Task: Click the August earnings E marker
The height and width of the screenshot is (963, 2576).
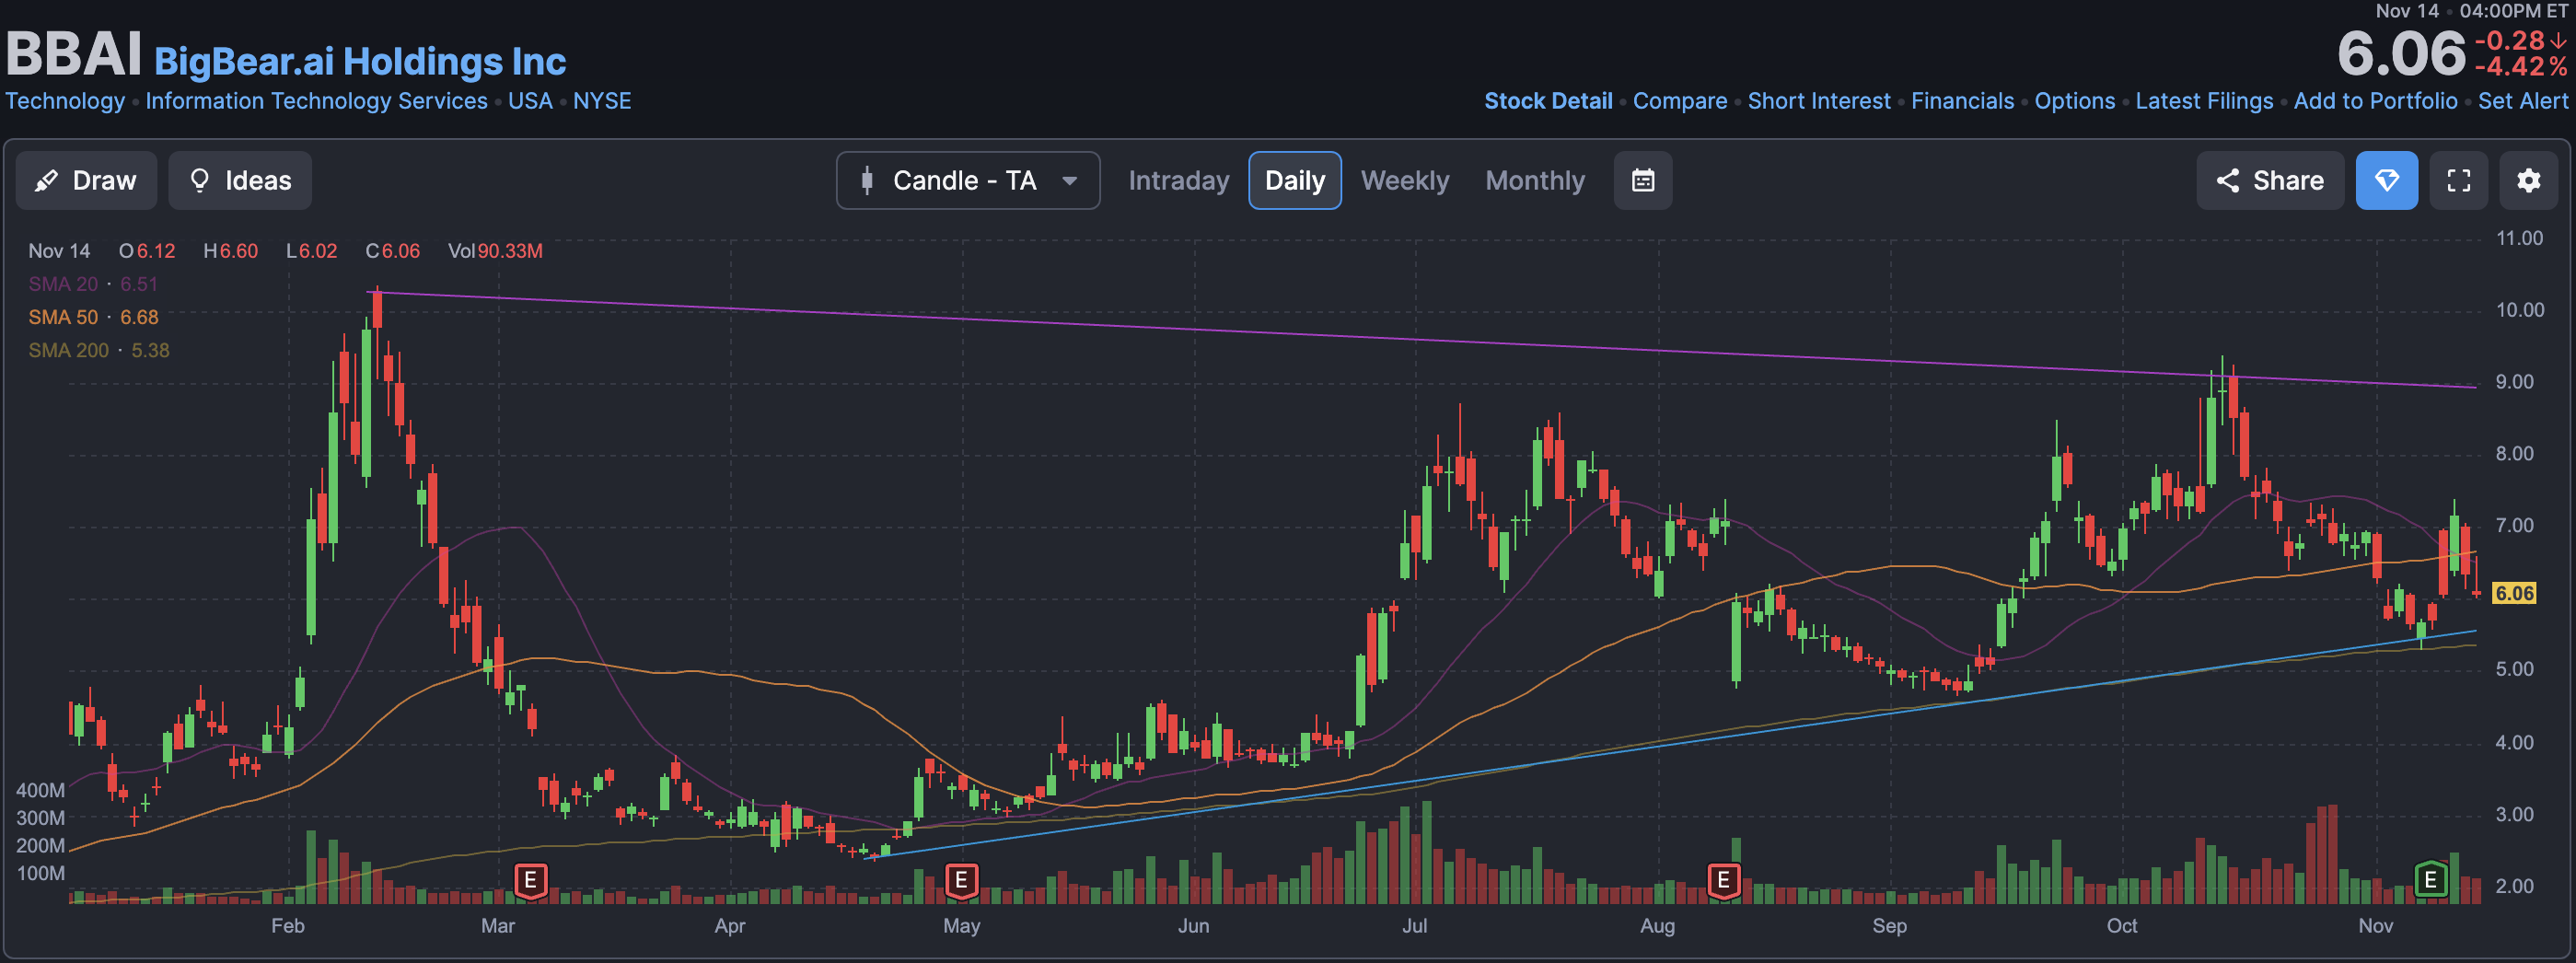Action: pyautogui.click(x=1723, y=881)
